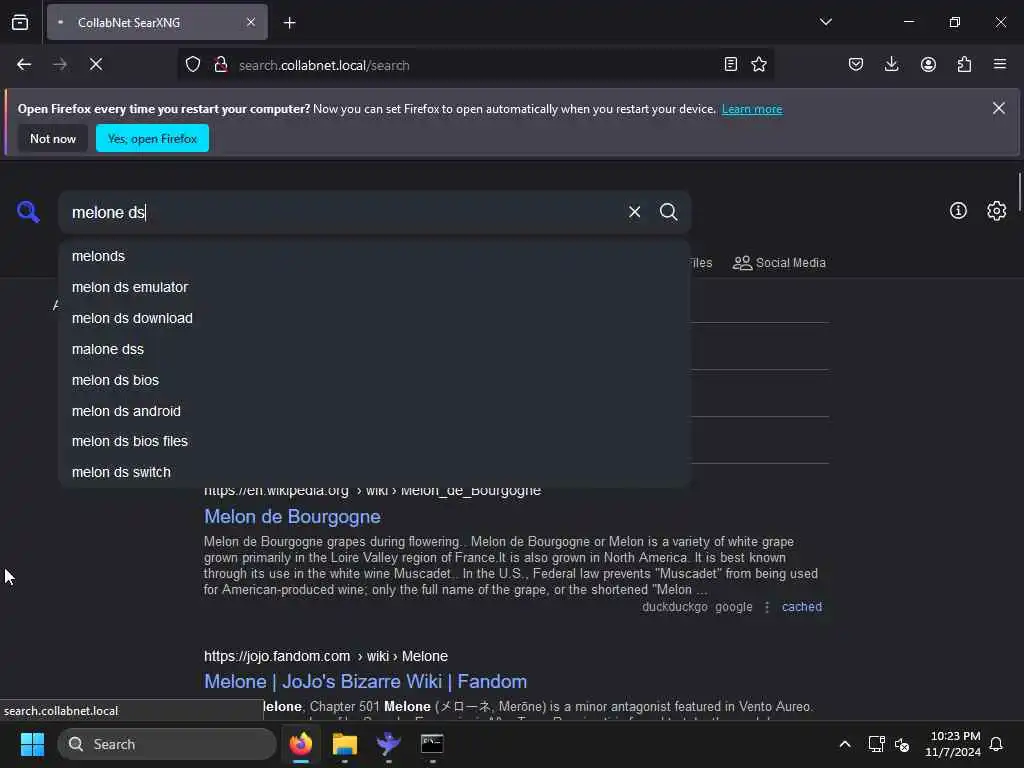Screen dimensions: 1024x768
Task: Open cached version of Melon result
Action: pyautogui.click(x=802, y=607)
